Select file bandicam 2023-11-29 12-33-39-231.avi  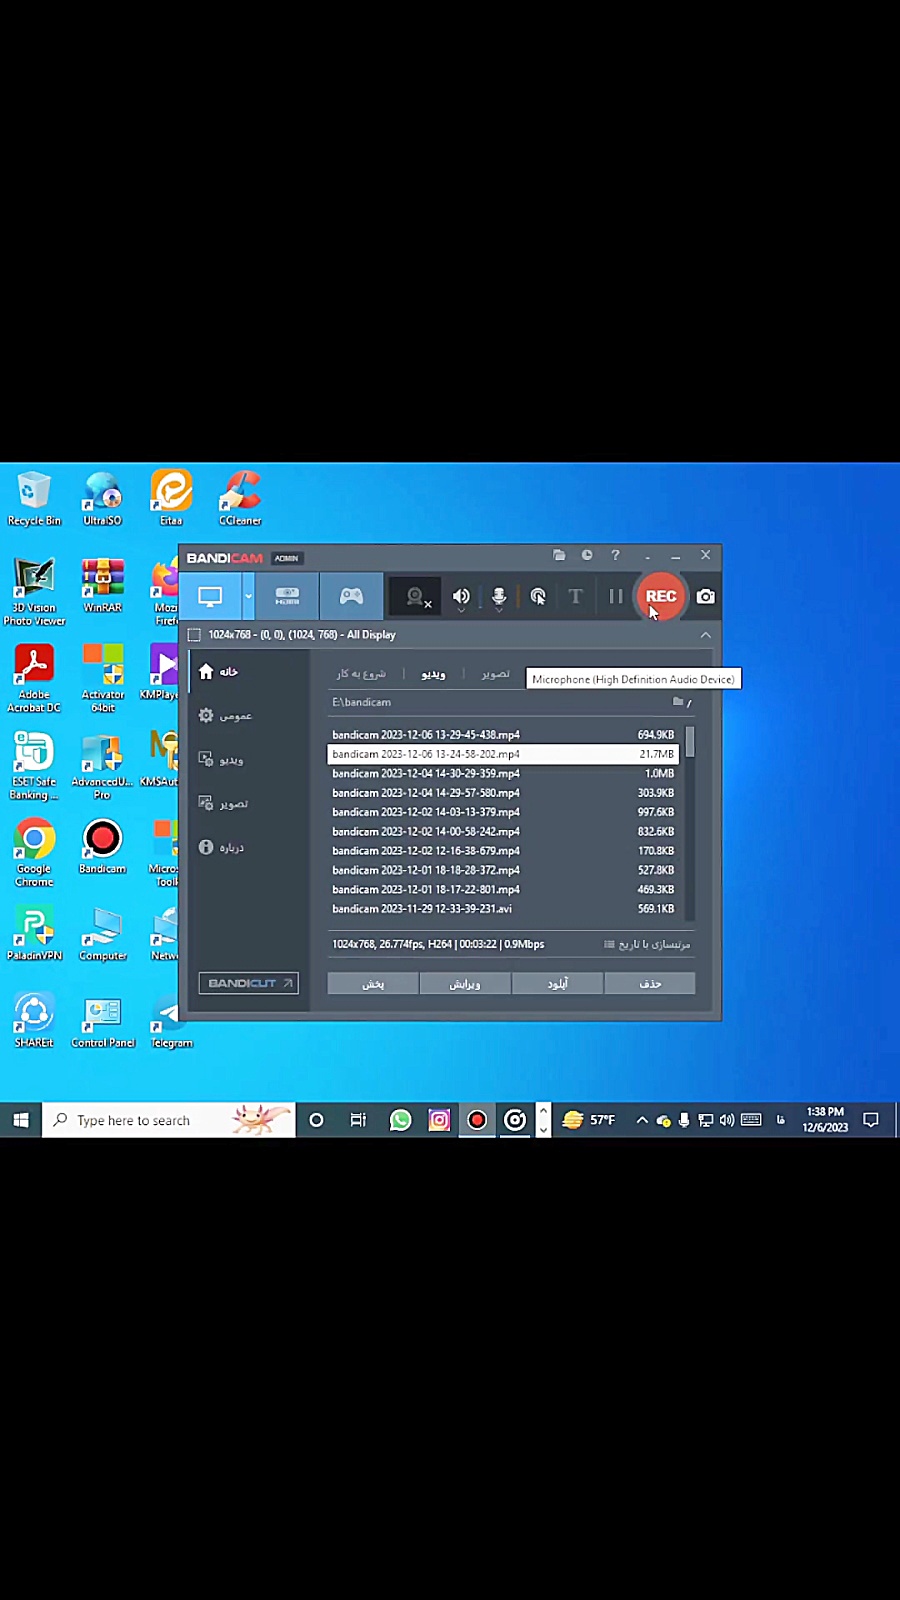point(503,909)
